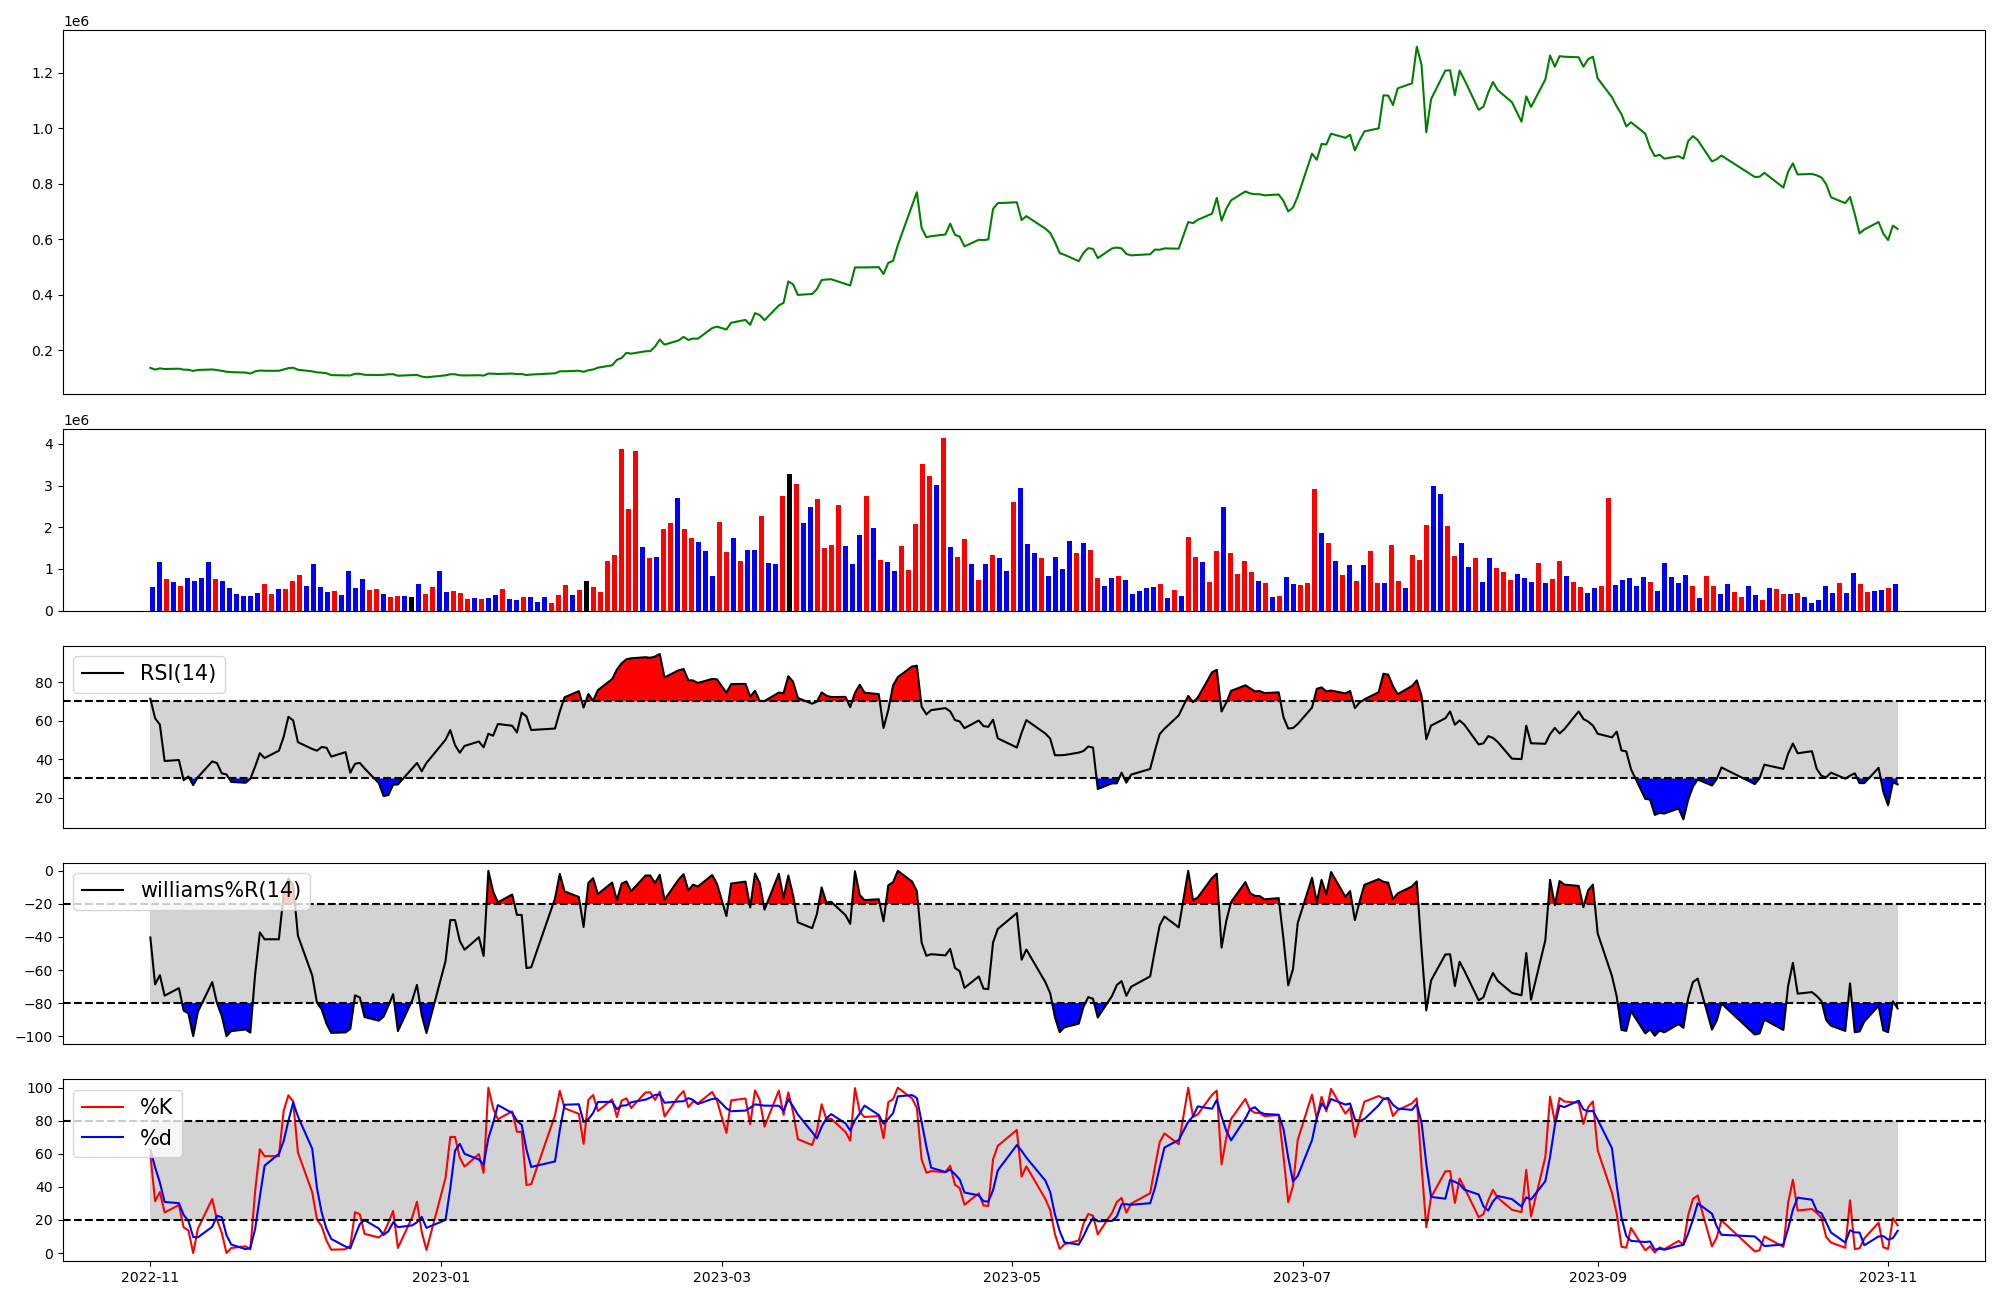Click the 2023-01 x-axis date label
2000x1300 pixels.
441,1277
